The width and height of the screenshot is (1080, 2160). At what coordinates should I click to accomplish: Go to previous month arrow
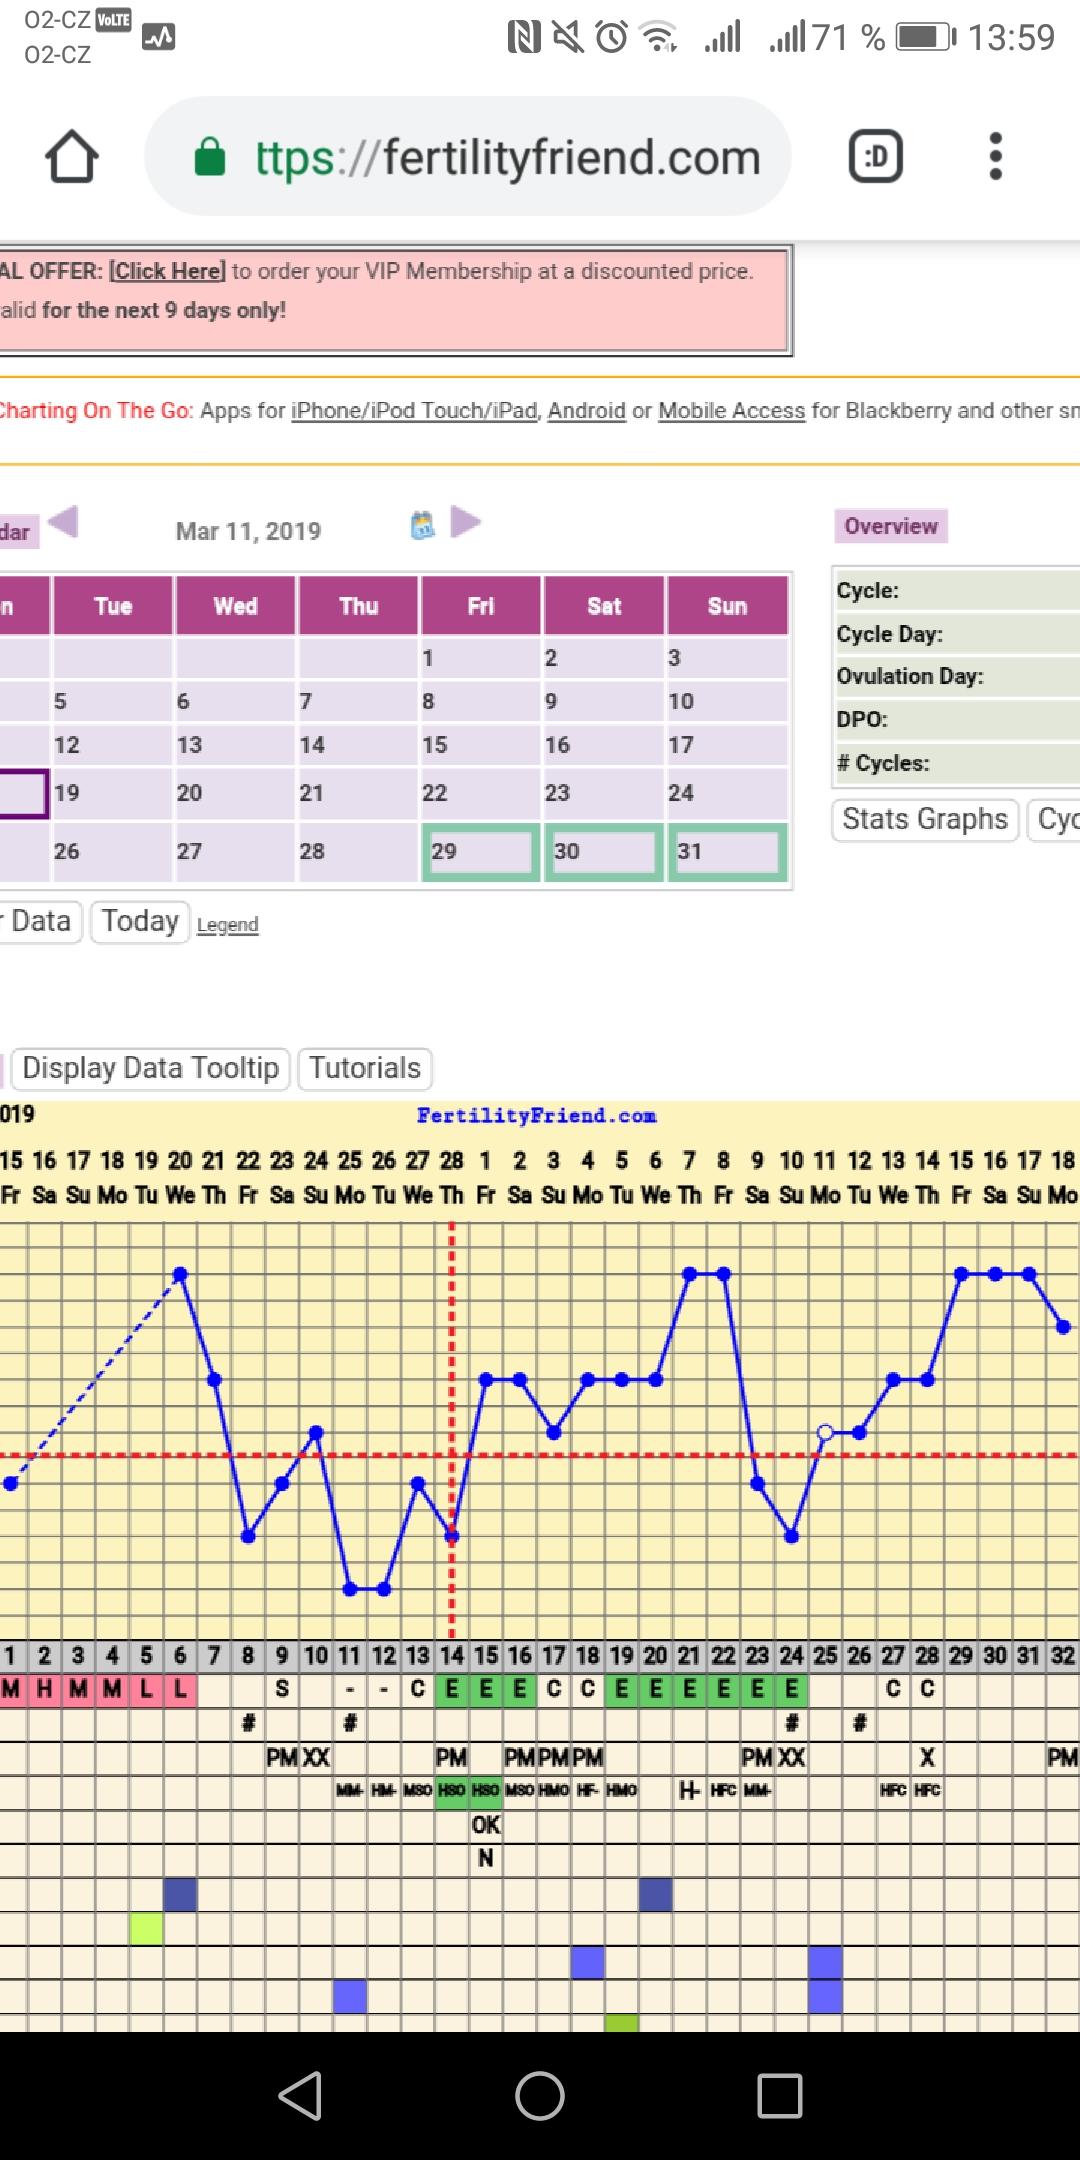coord(63,522)
